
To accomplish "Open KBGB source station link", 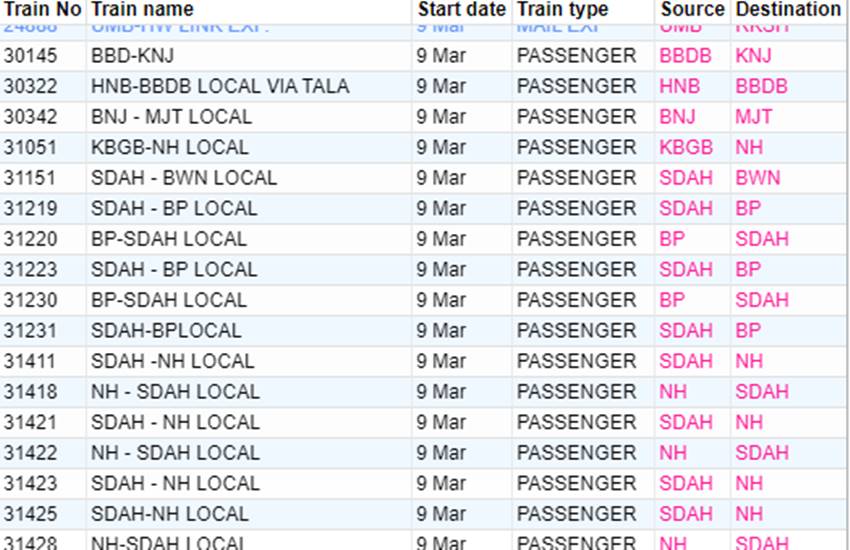I will [x=686, y=148].
